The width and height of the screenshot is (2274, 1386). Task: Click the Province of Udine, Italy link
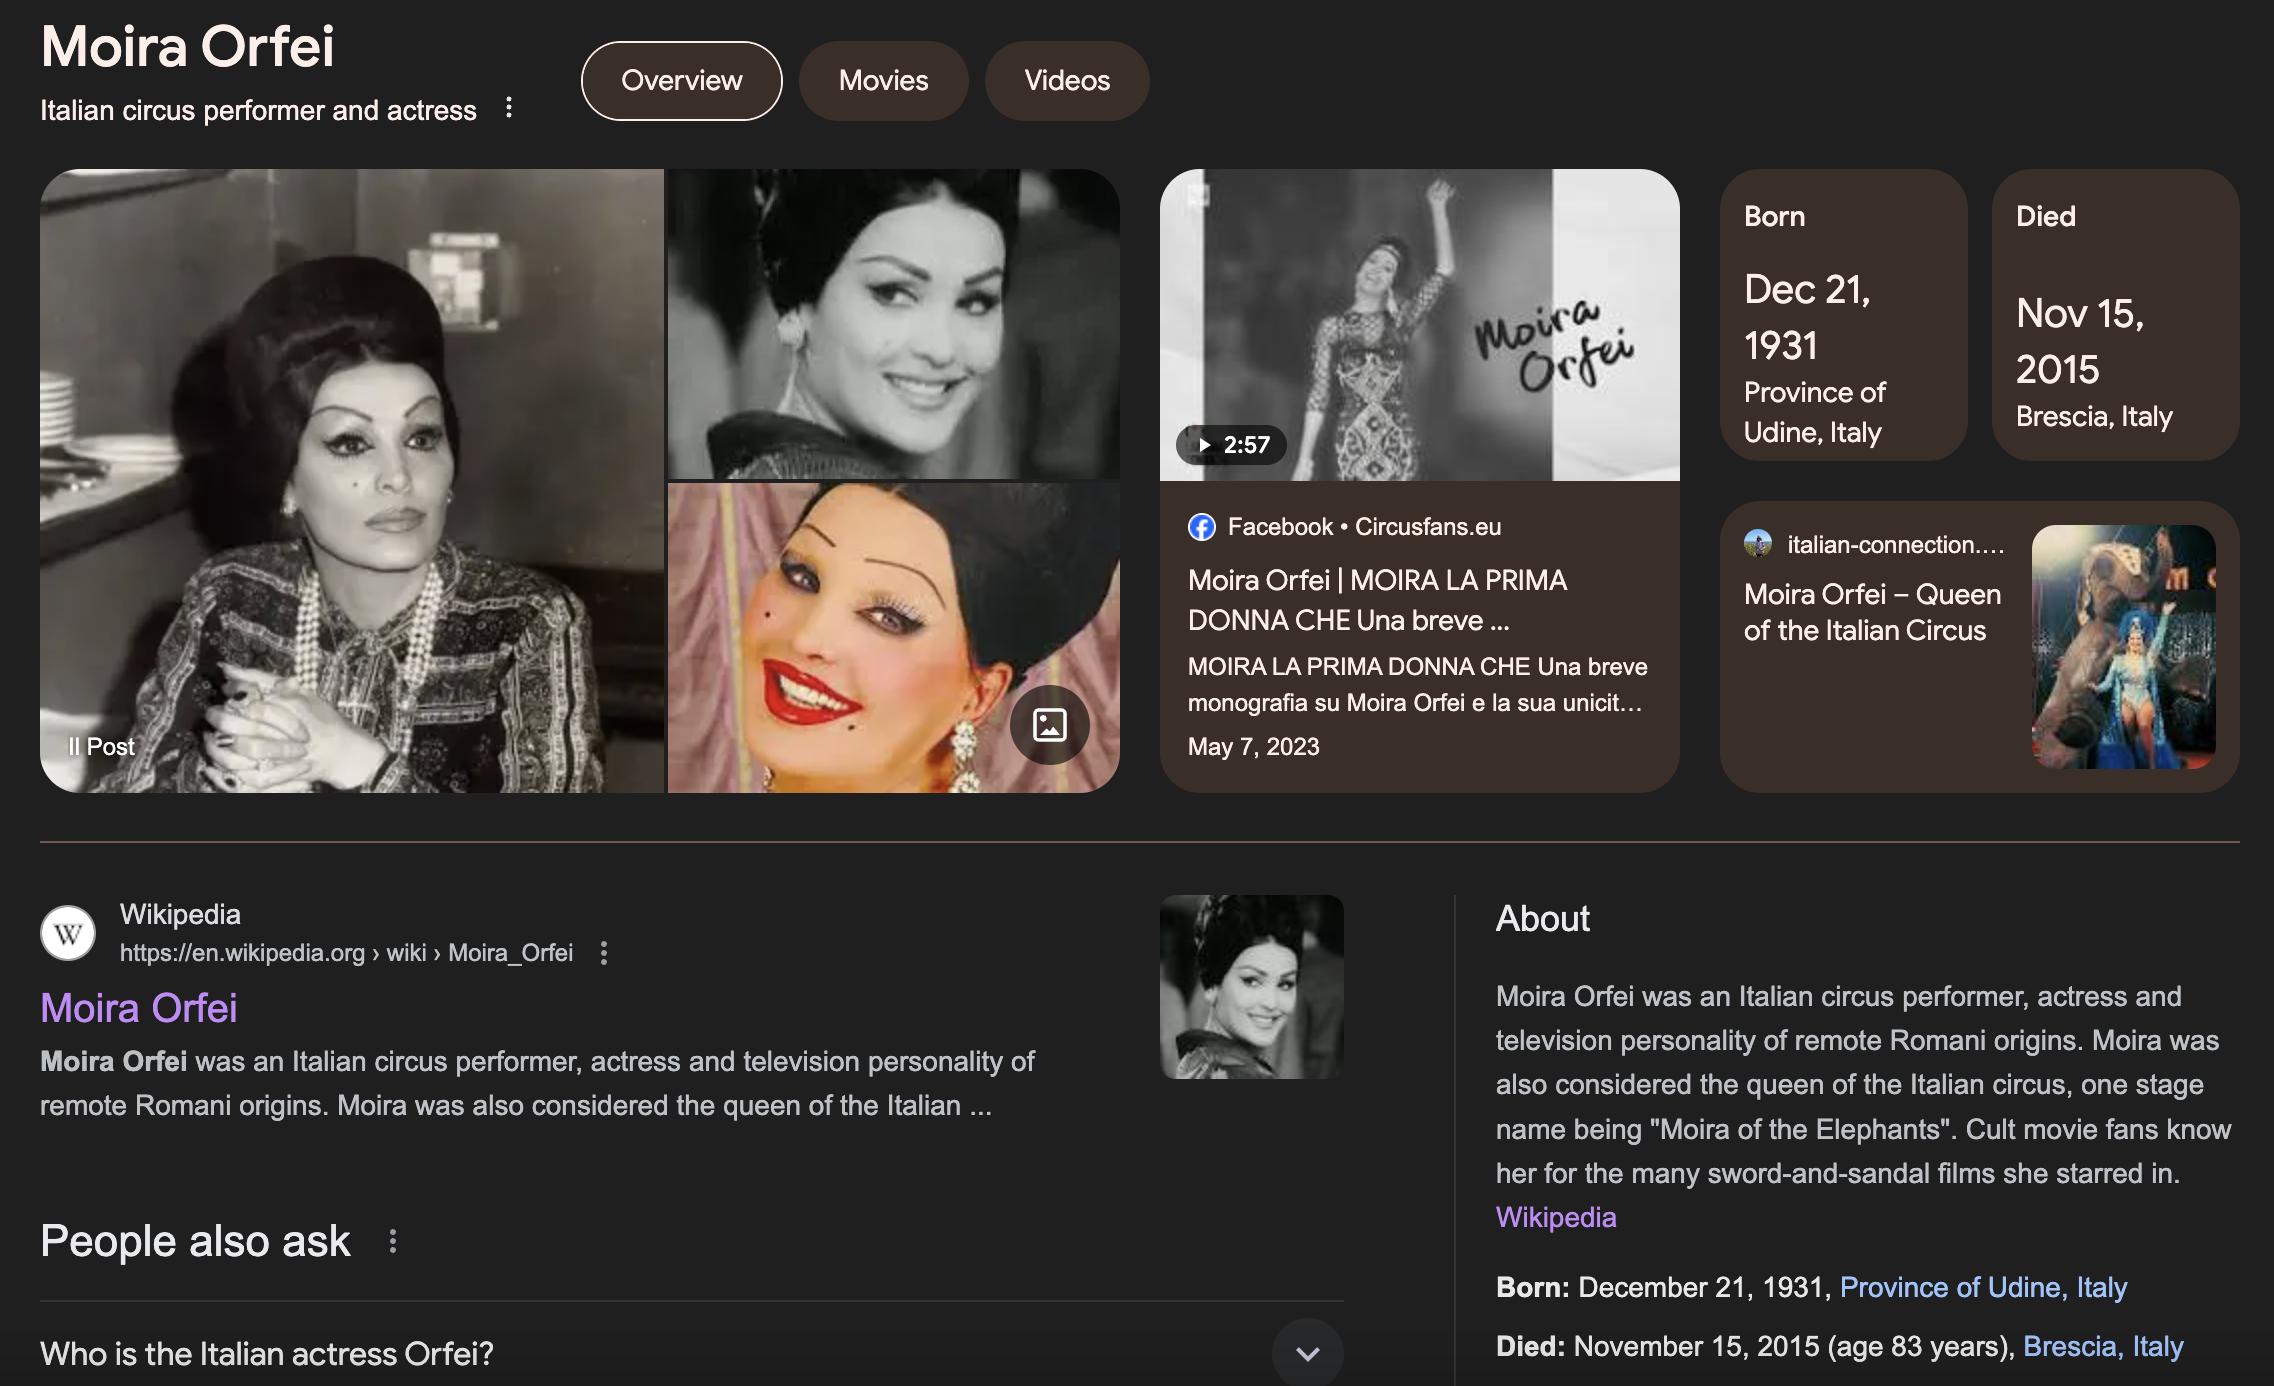click(x=1983, y=1287)
